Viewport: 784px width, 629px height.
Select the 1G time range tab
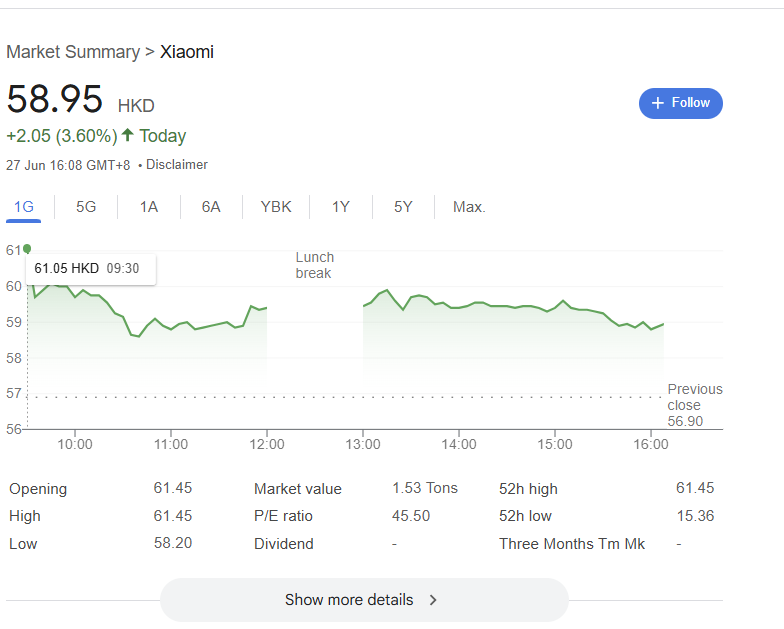click(24, 207)
